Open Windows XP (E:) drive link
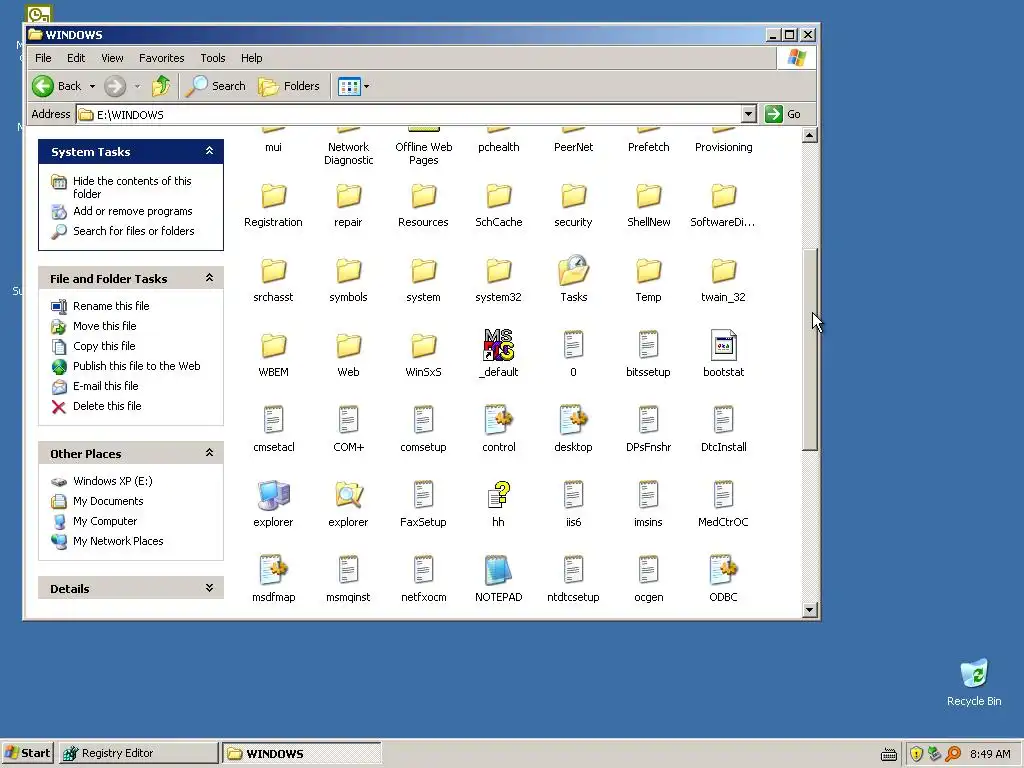 [x=112, y=481]
